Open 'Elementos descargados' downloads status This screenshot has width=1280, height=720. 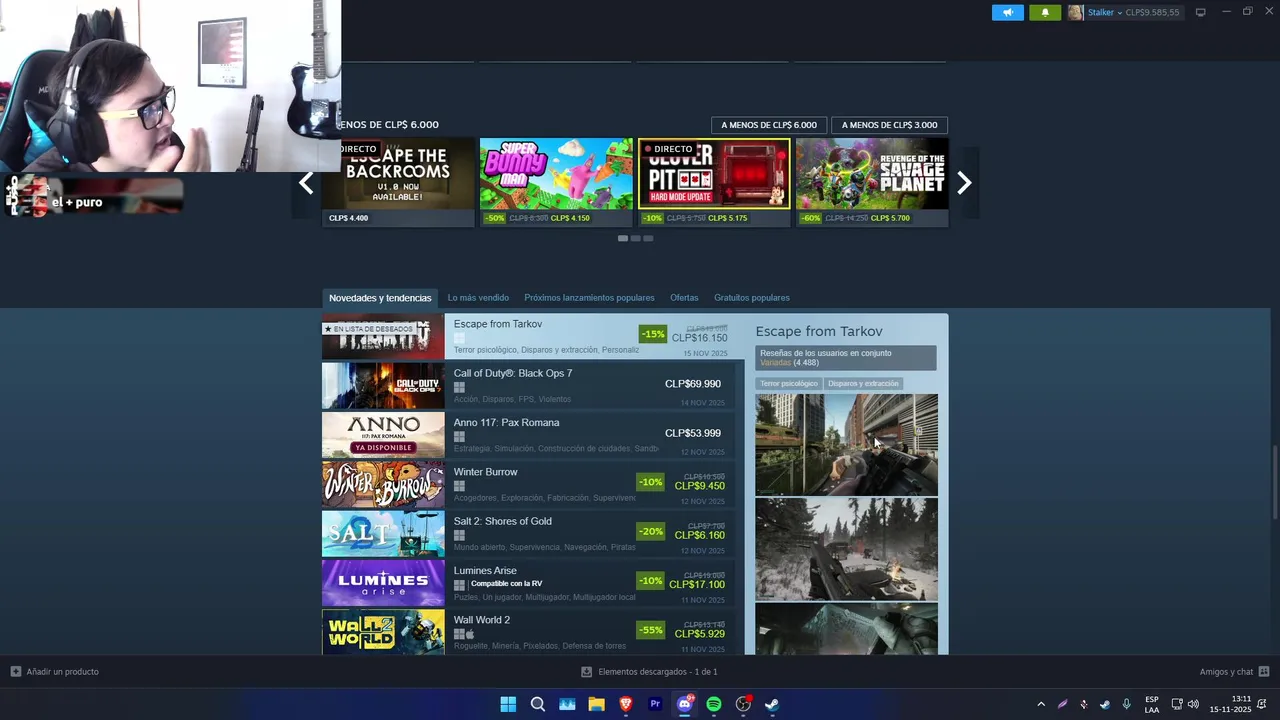point(649,672)
